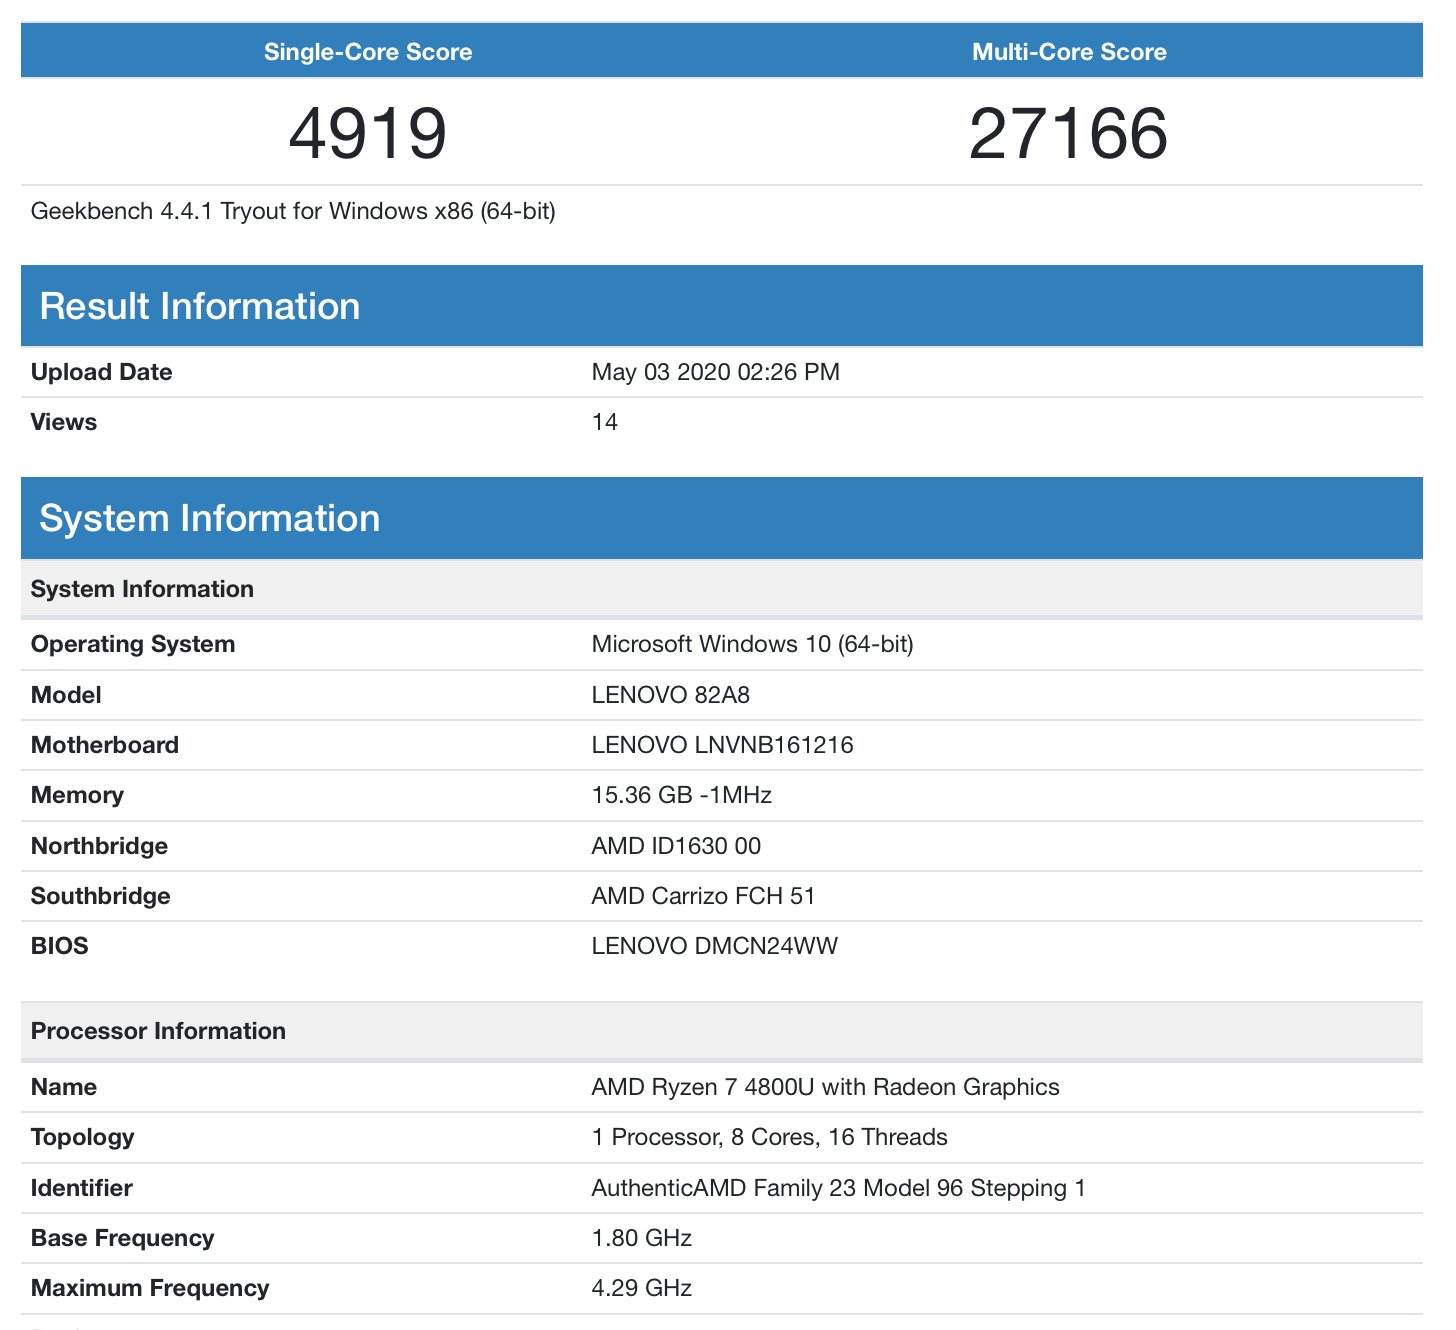The width and height of the screenshot is (1456, 1330).
Task: Click the AMD ID1630 00 value
Action: tap(676, 846)
